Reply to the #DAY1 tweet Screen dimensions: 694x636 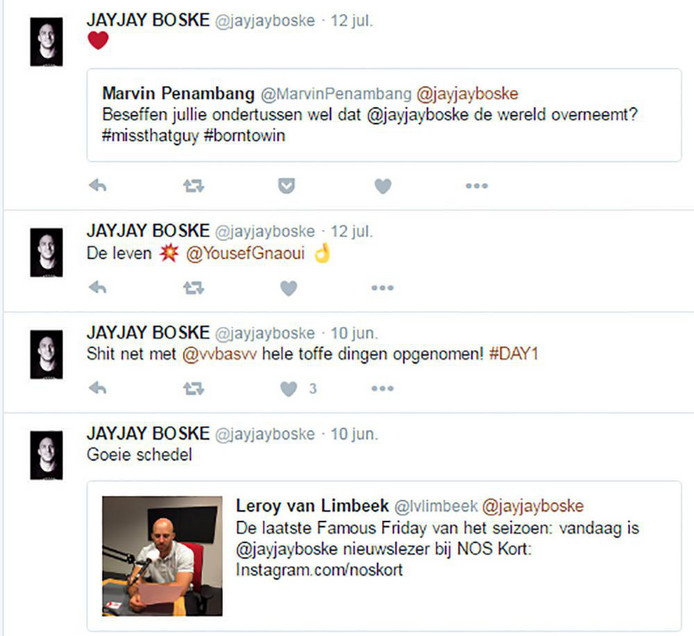tap(97, 388)
